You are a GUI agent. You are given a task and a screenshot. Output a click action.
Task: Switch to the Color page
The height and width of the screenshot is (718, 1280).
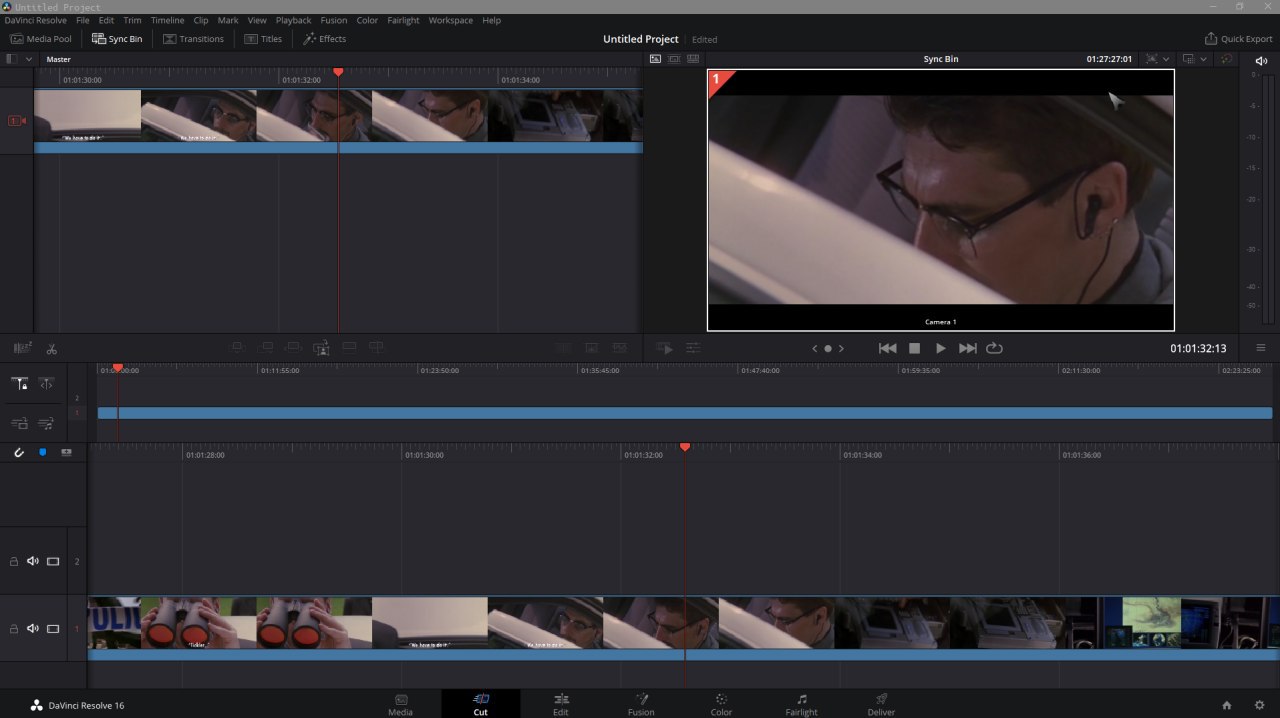[x=721, y=704]
